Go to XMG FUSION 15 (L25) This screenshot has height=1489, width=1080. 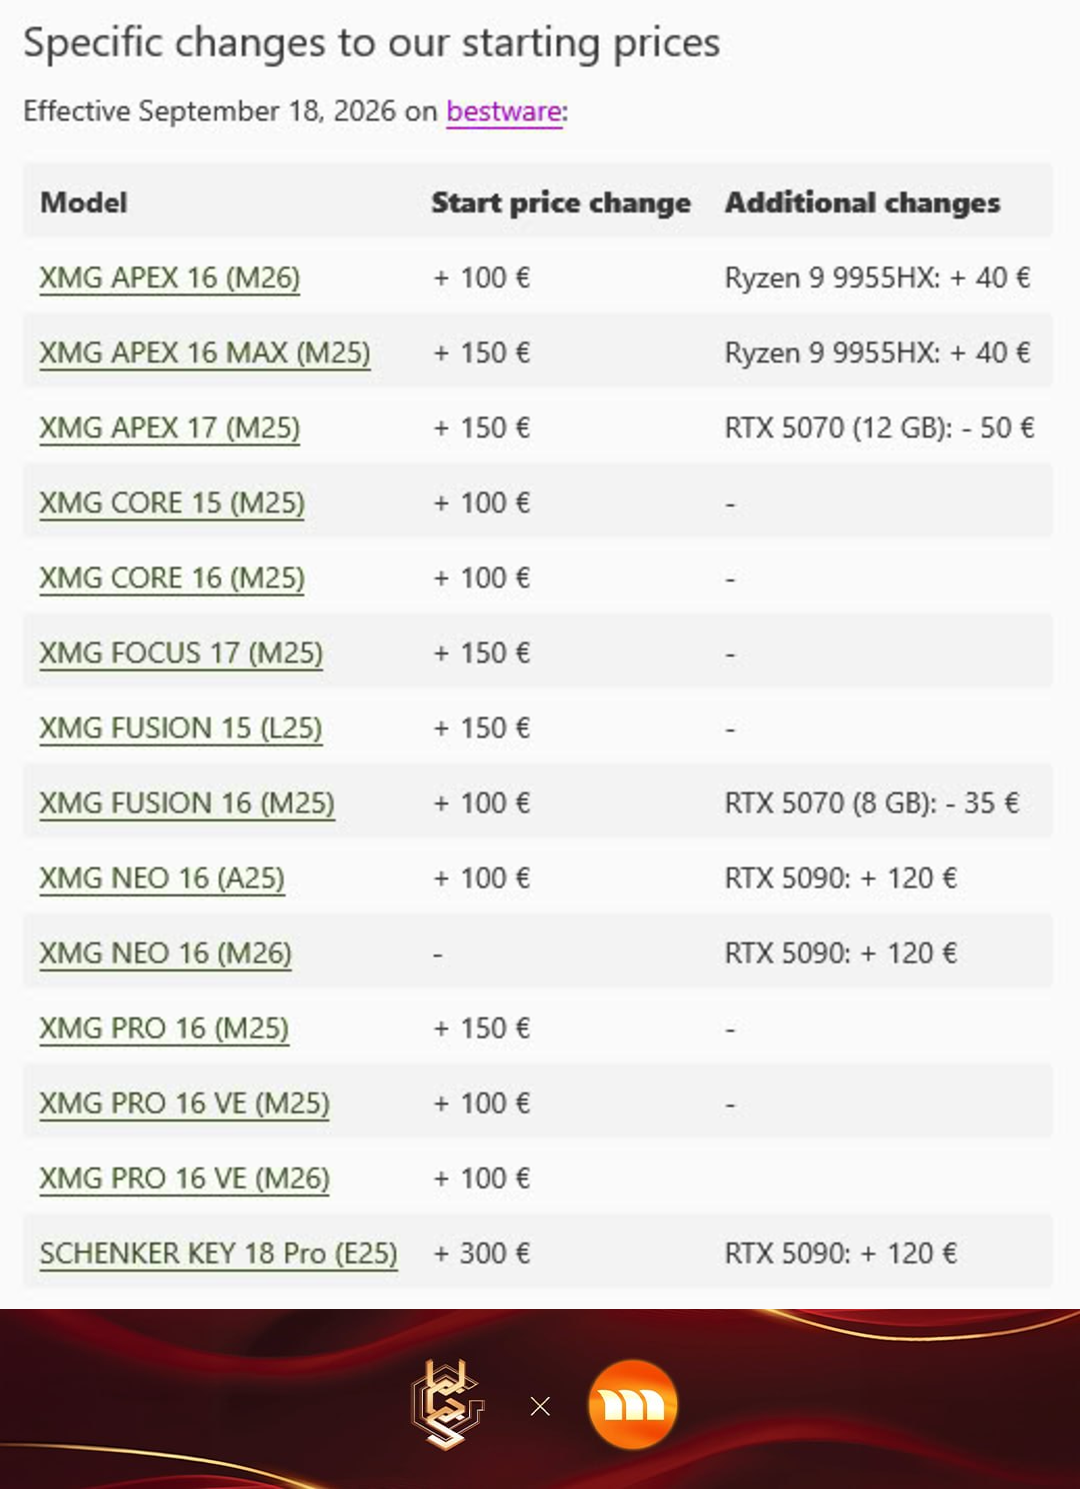point(181,728)
